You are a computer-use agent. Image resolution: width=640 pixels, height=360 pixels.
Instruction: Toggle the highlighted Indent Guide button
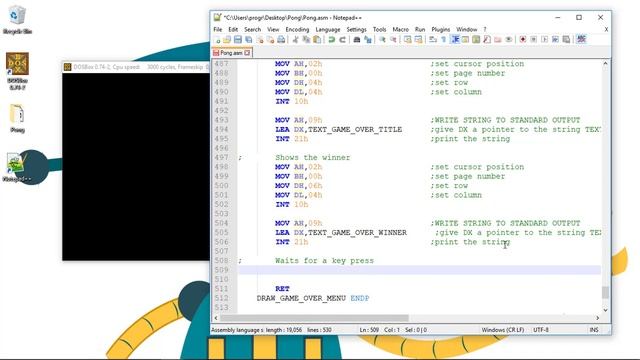click(455, 40)
